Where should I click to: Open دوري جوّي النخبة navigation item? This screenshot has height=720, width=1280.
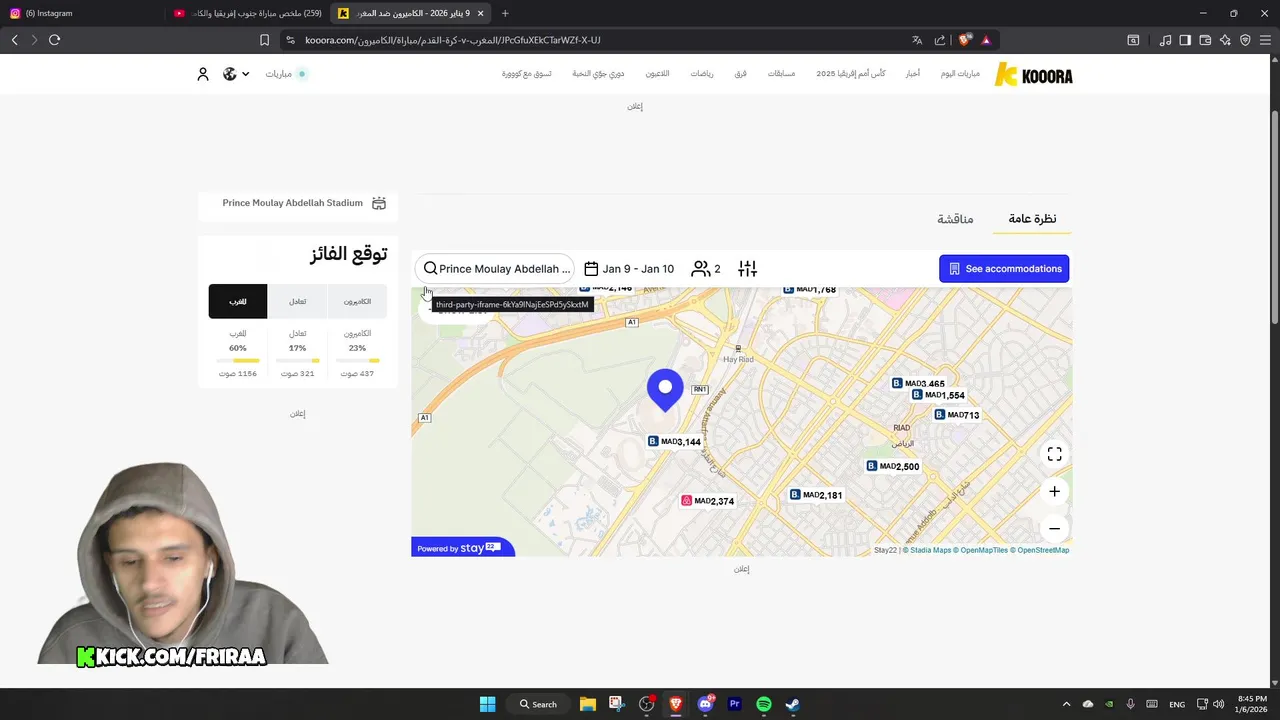pos(598,74)
